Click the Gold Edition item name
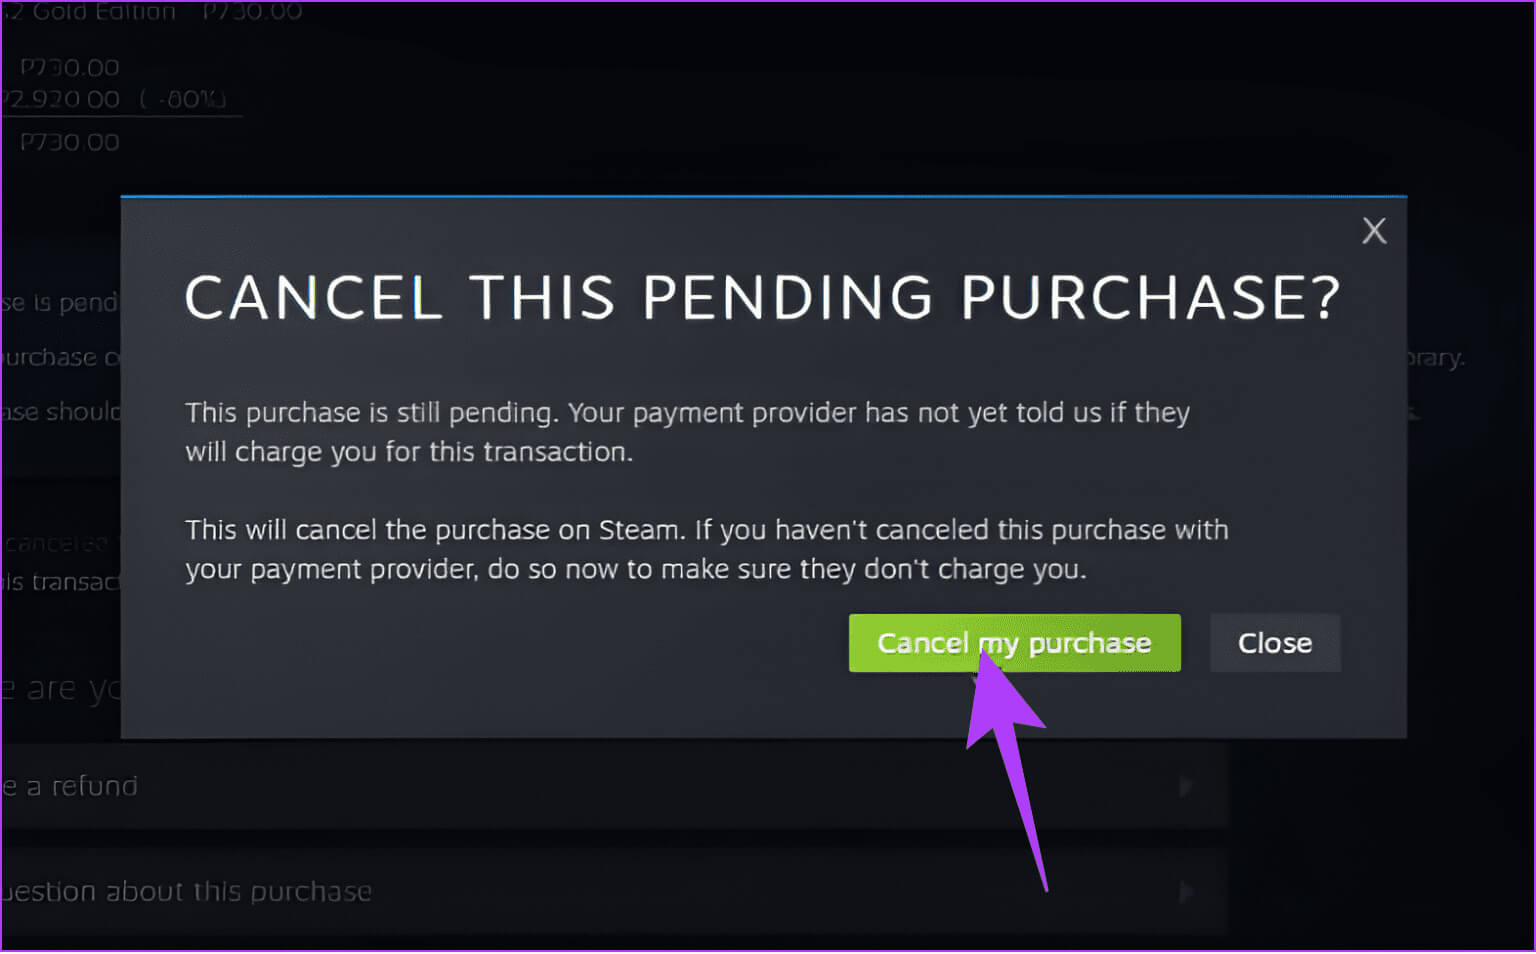 click(100, 12)
